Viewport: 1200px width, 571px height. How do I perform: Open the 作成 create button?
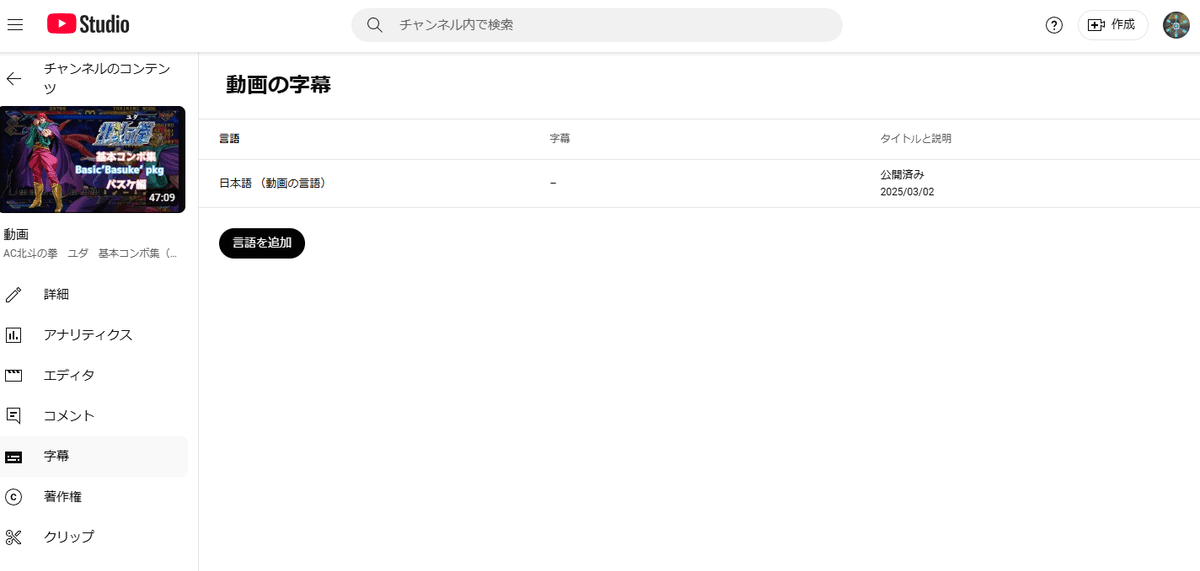(x=1112, y=25)
